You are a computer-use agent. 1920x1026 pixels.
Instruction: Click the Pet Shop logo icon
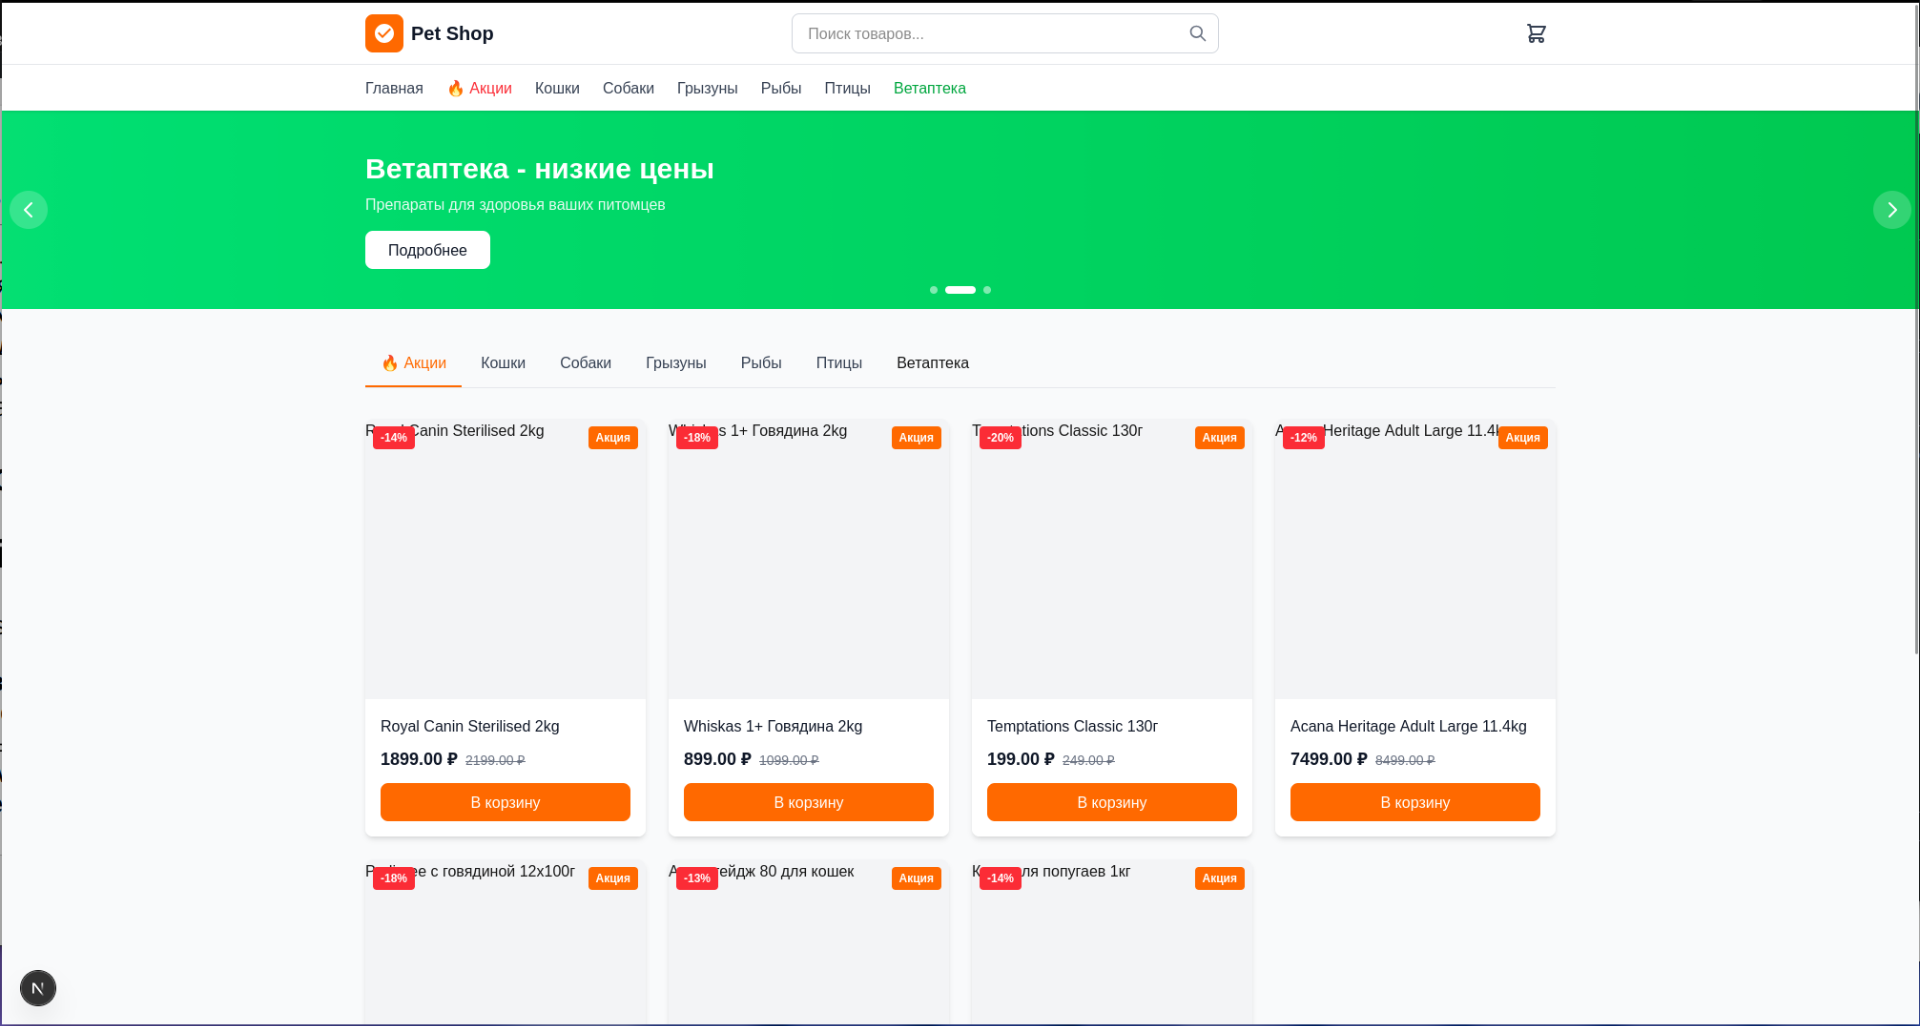(x=384, y=34)
